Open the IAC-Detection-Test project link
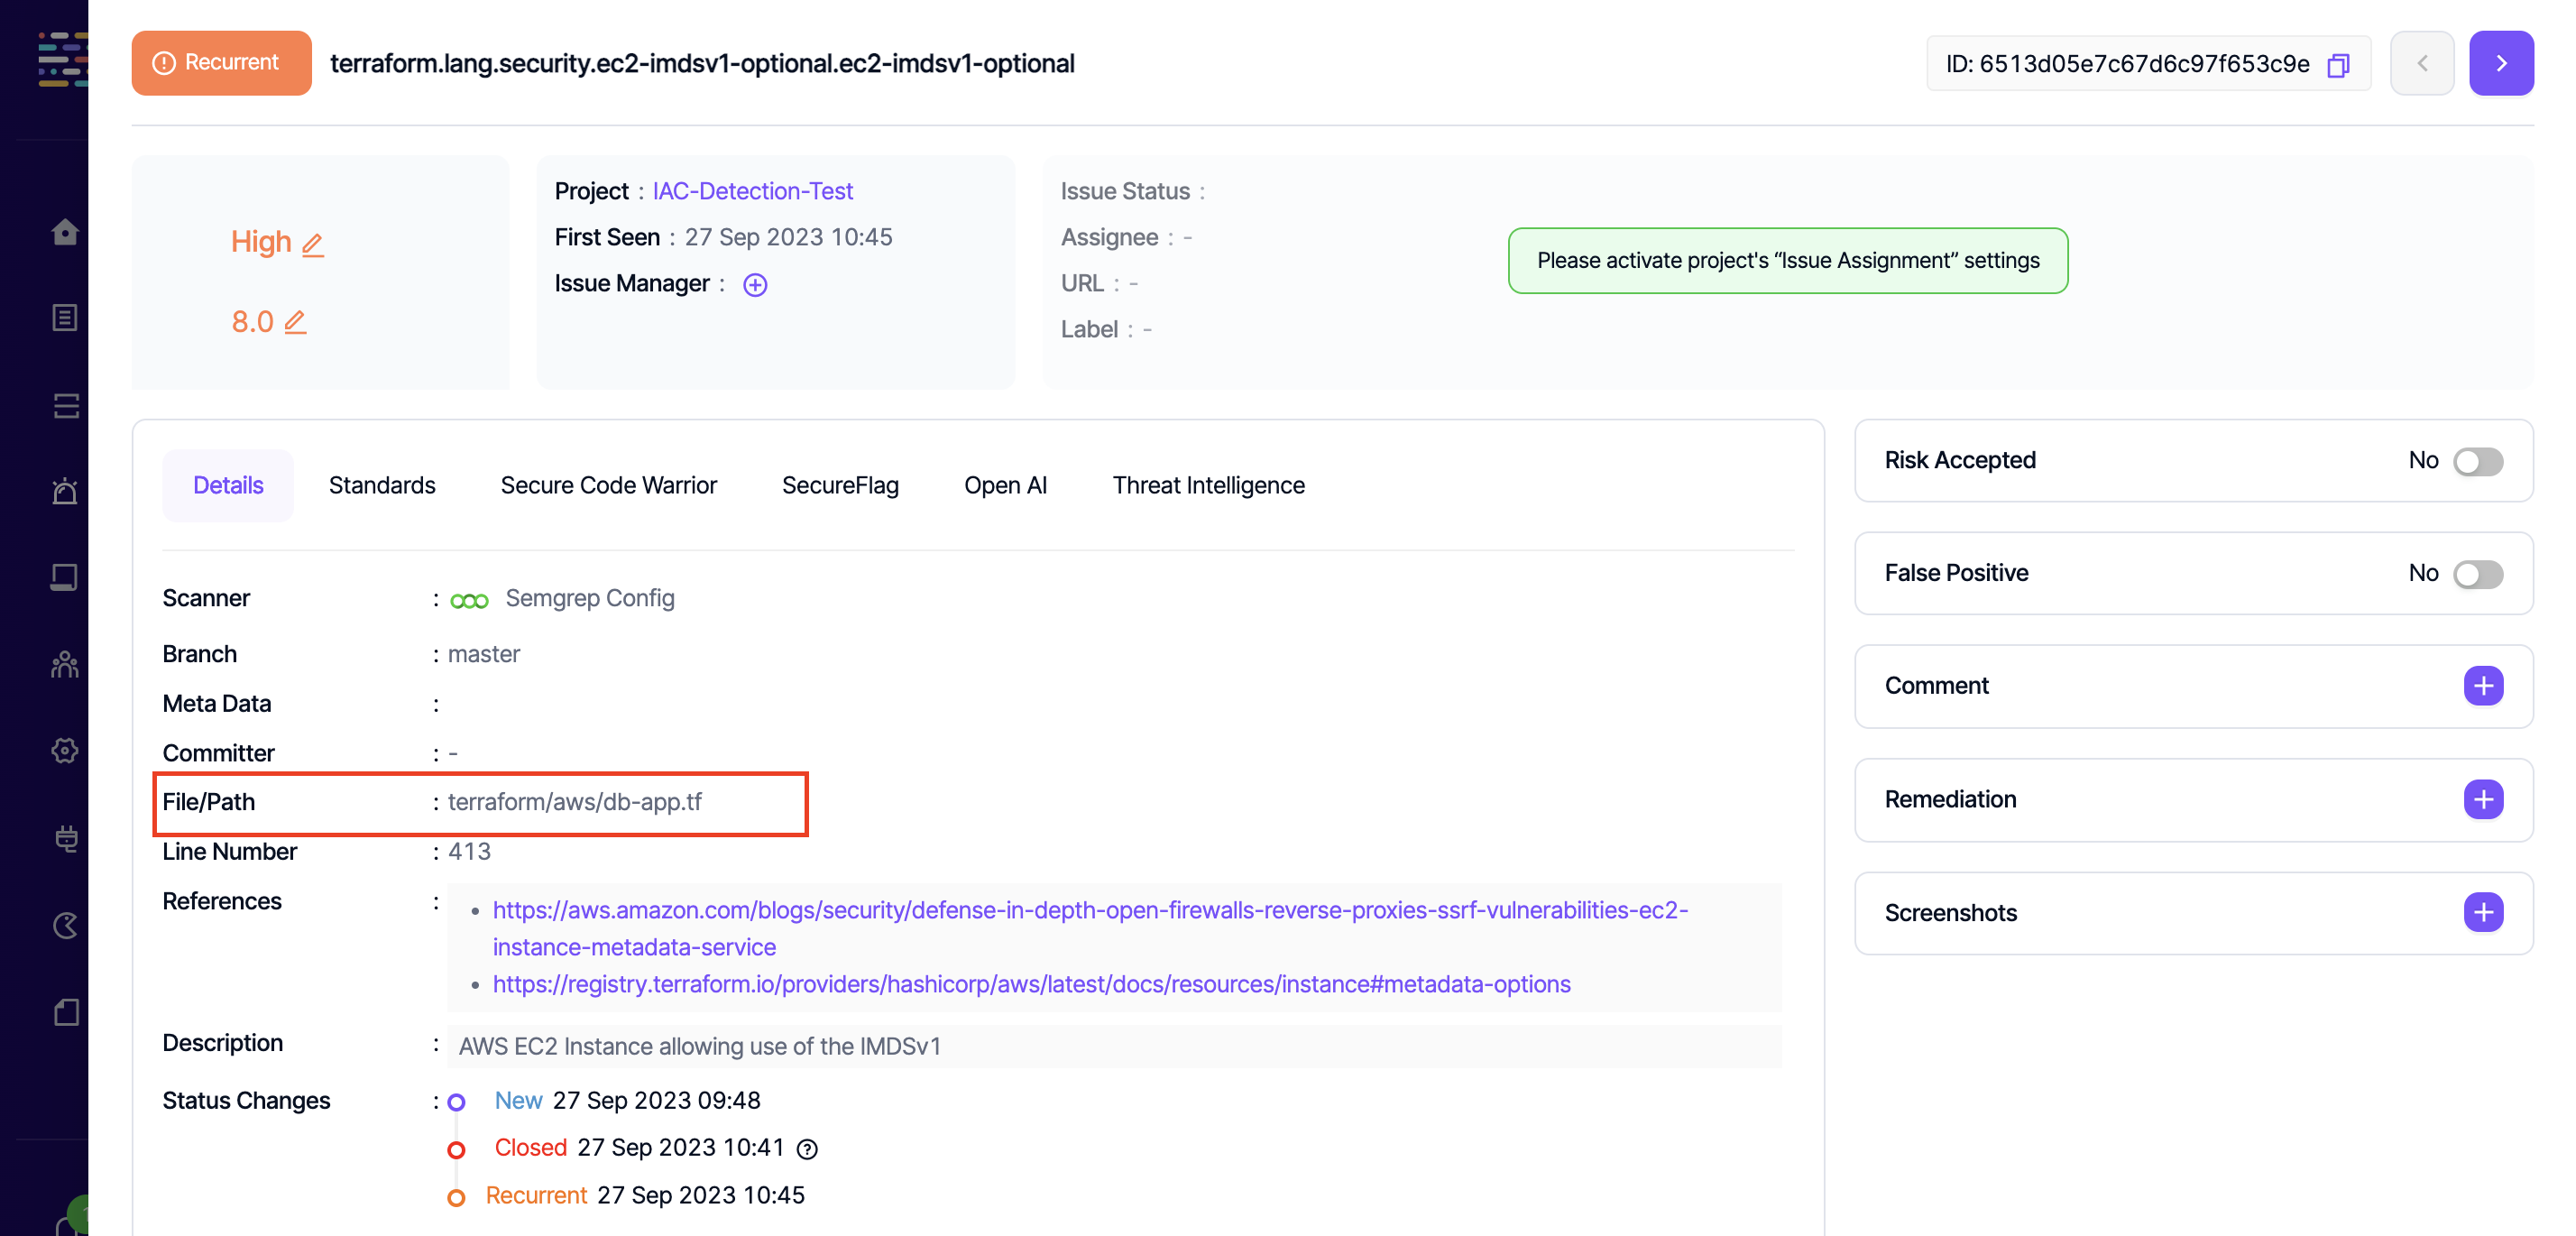The width and height of the screenshot is (2576, 1236). pyautogui.click(x=752, y=191)
